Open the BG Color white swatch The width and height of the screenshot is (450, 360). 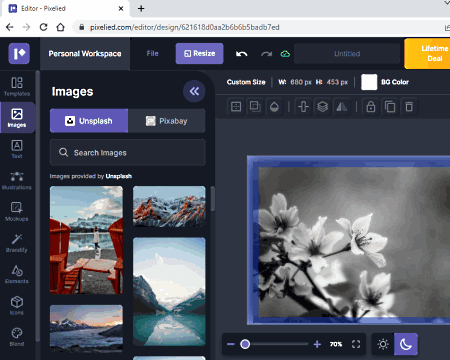[369, 82]
